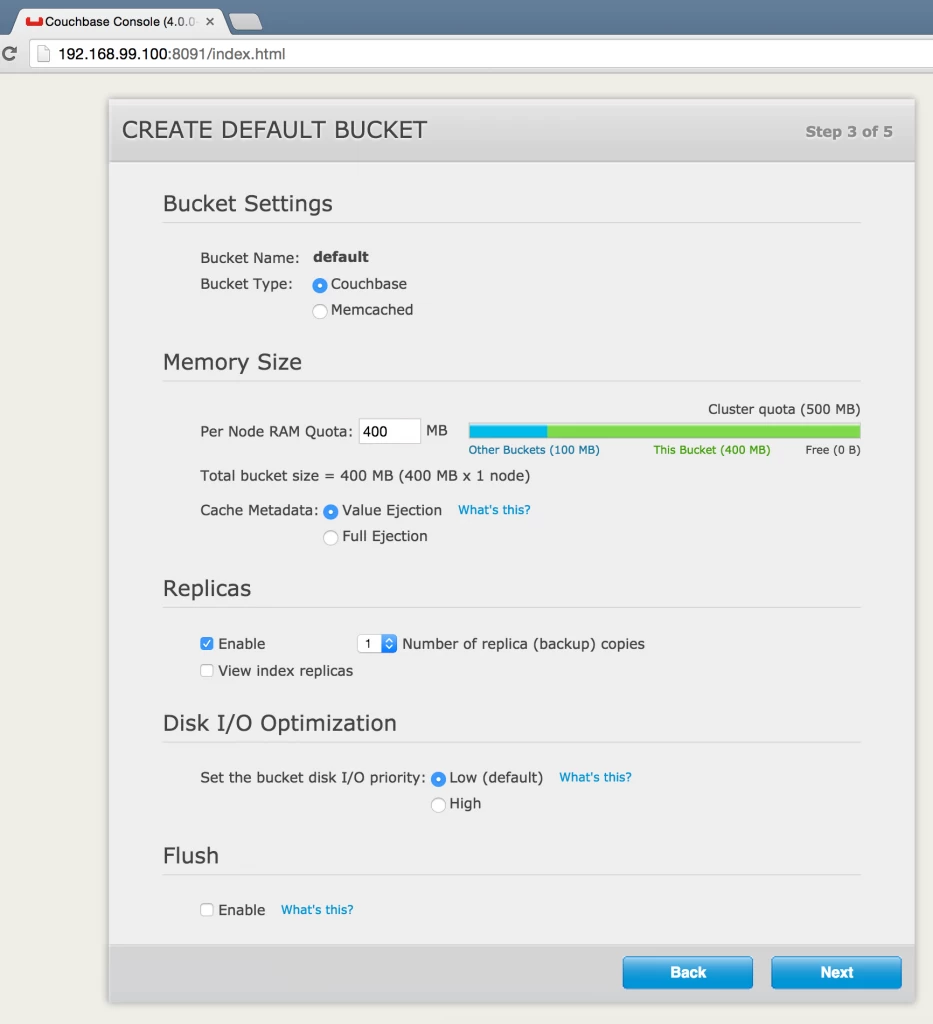Switch to the Couchbase Console tab

click(x=119, y=22)
